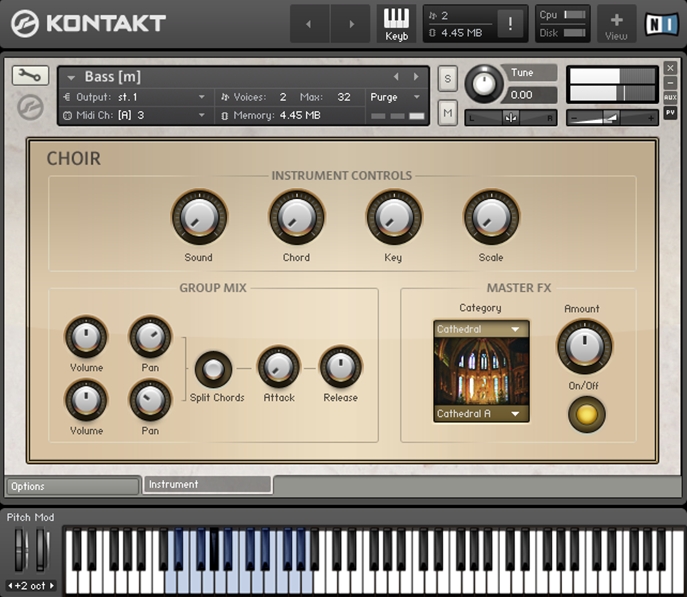This screenshot has width=687, height=597.
Task: Click the Tune value field 0.00
Action: (530, 95)
